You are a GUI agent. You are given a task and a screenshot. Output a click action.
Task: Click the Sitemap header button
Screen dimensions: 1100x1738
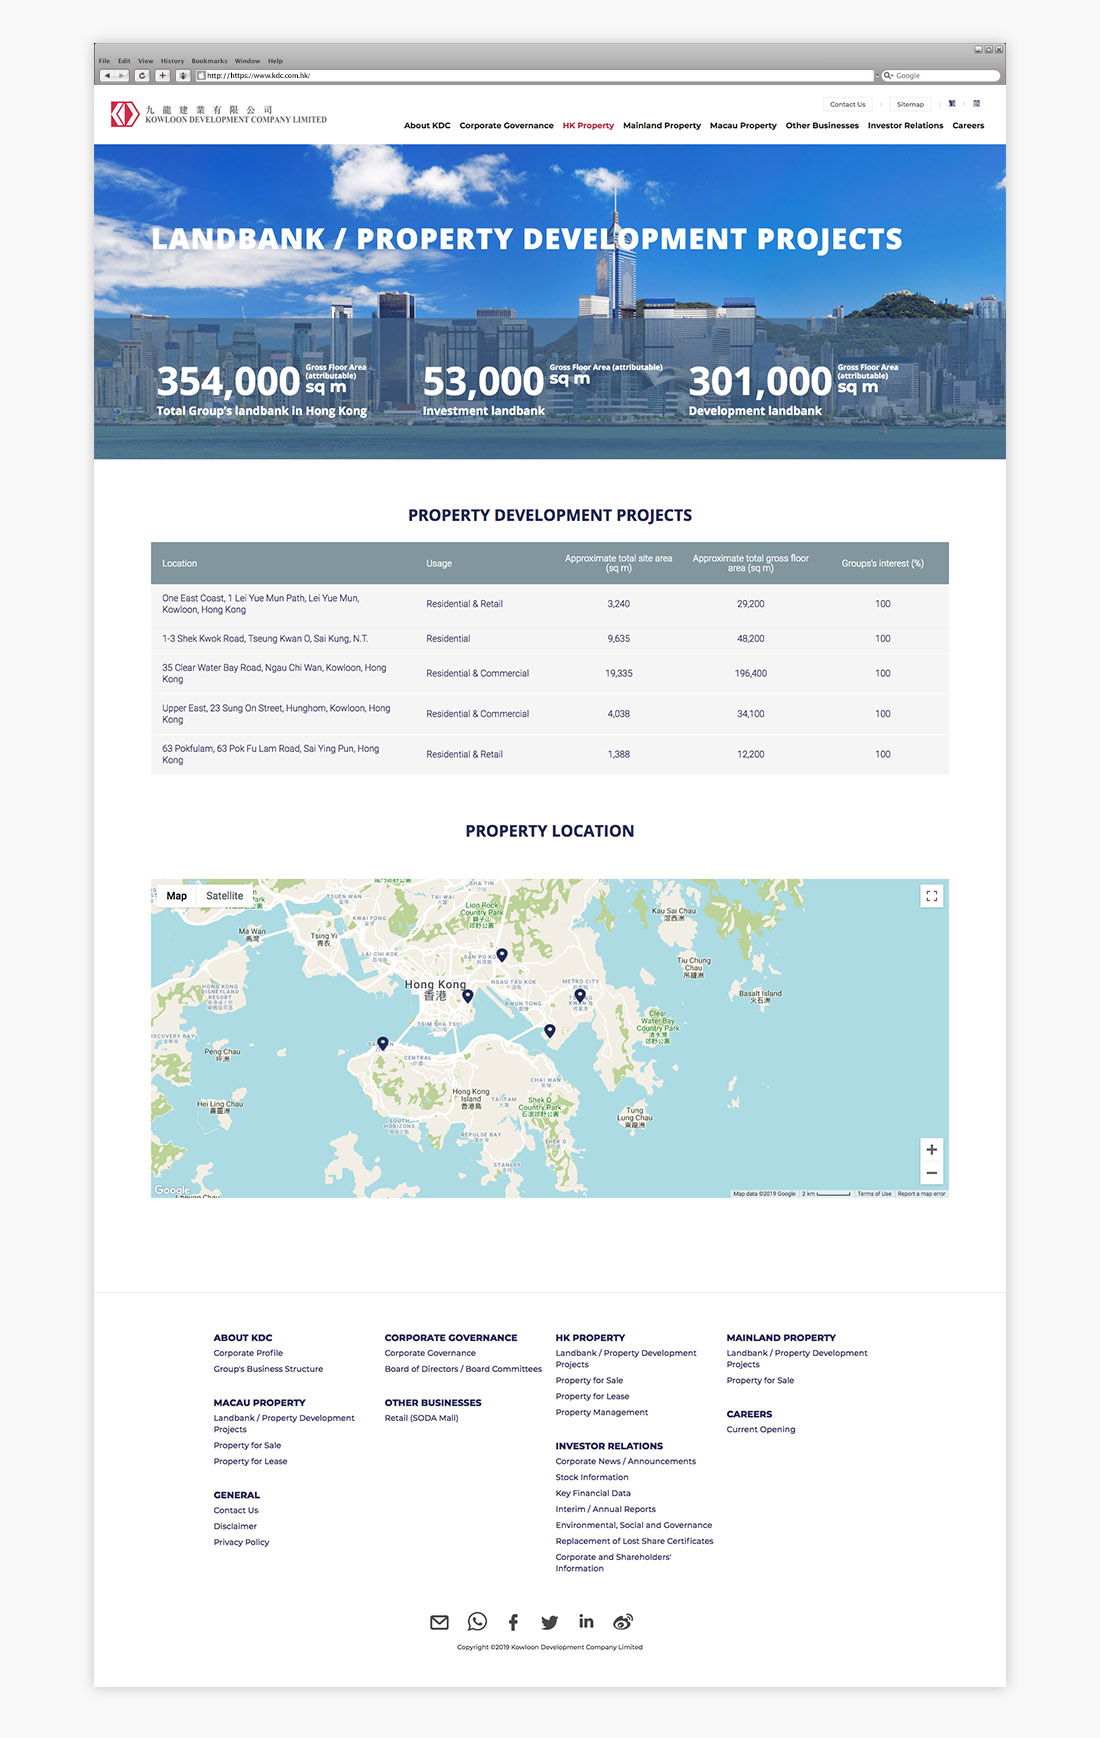click(x=910, y=104)
